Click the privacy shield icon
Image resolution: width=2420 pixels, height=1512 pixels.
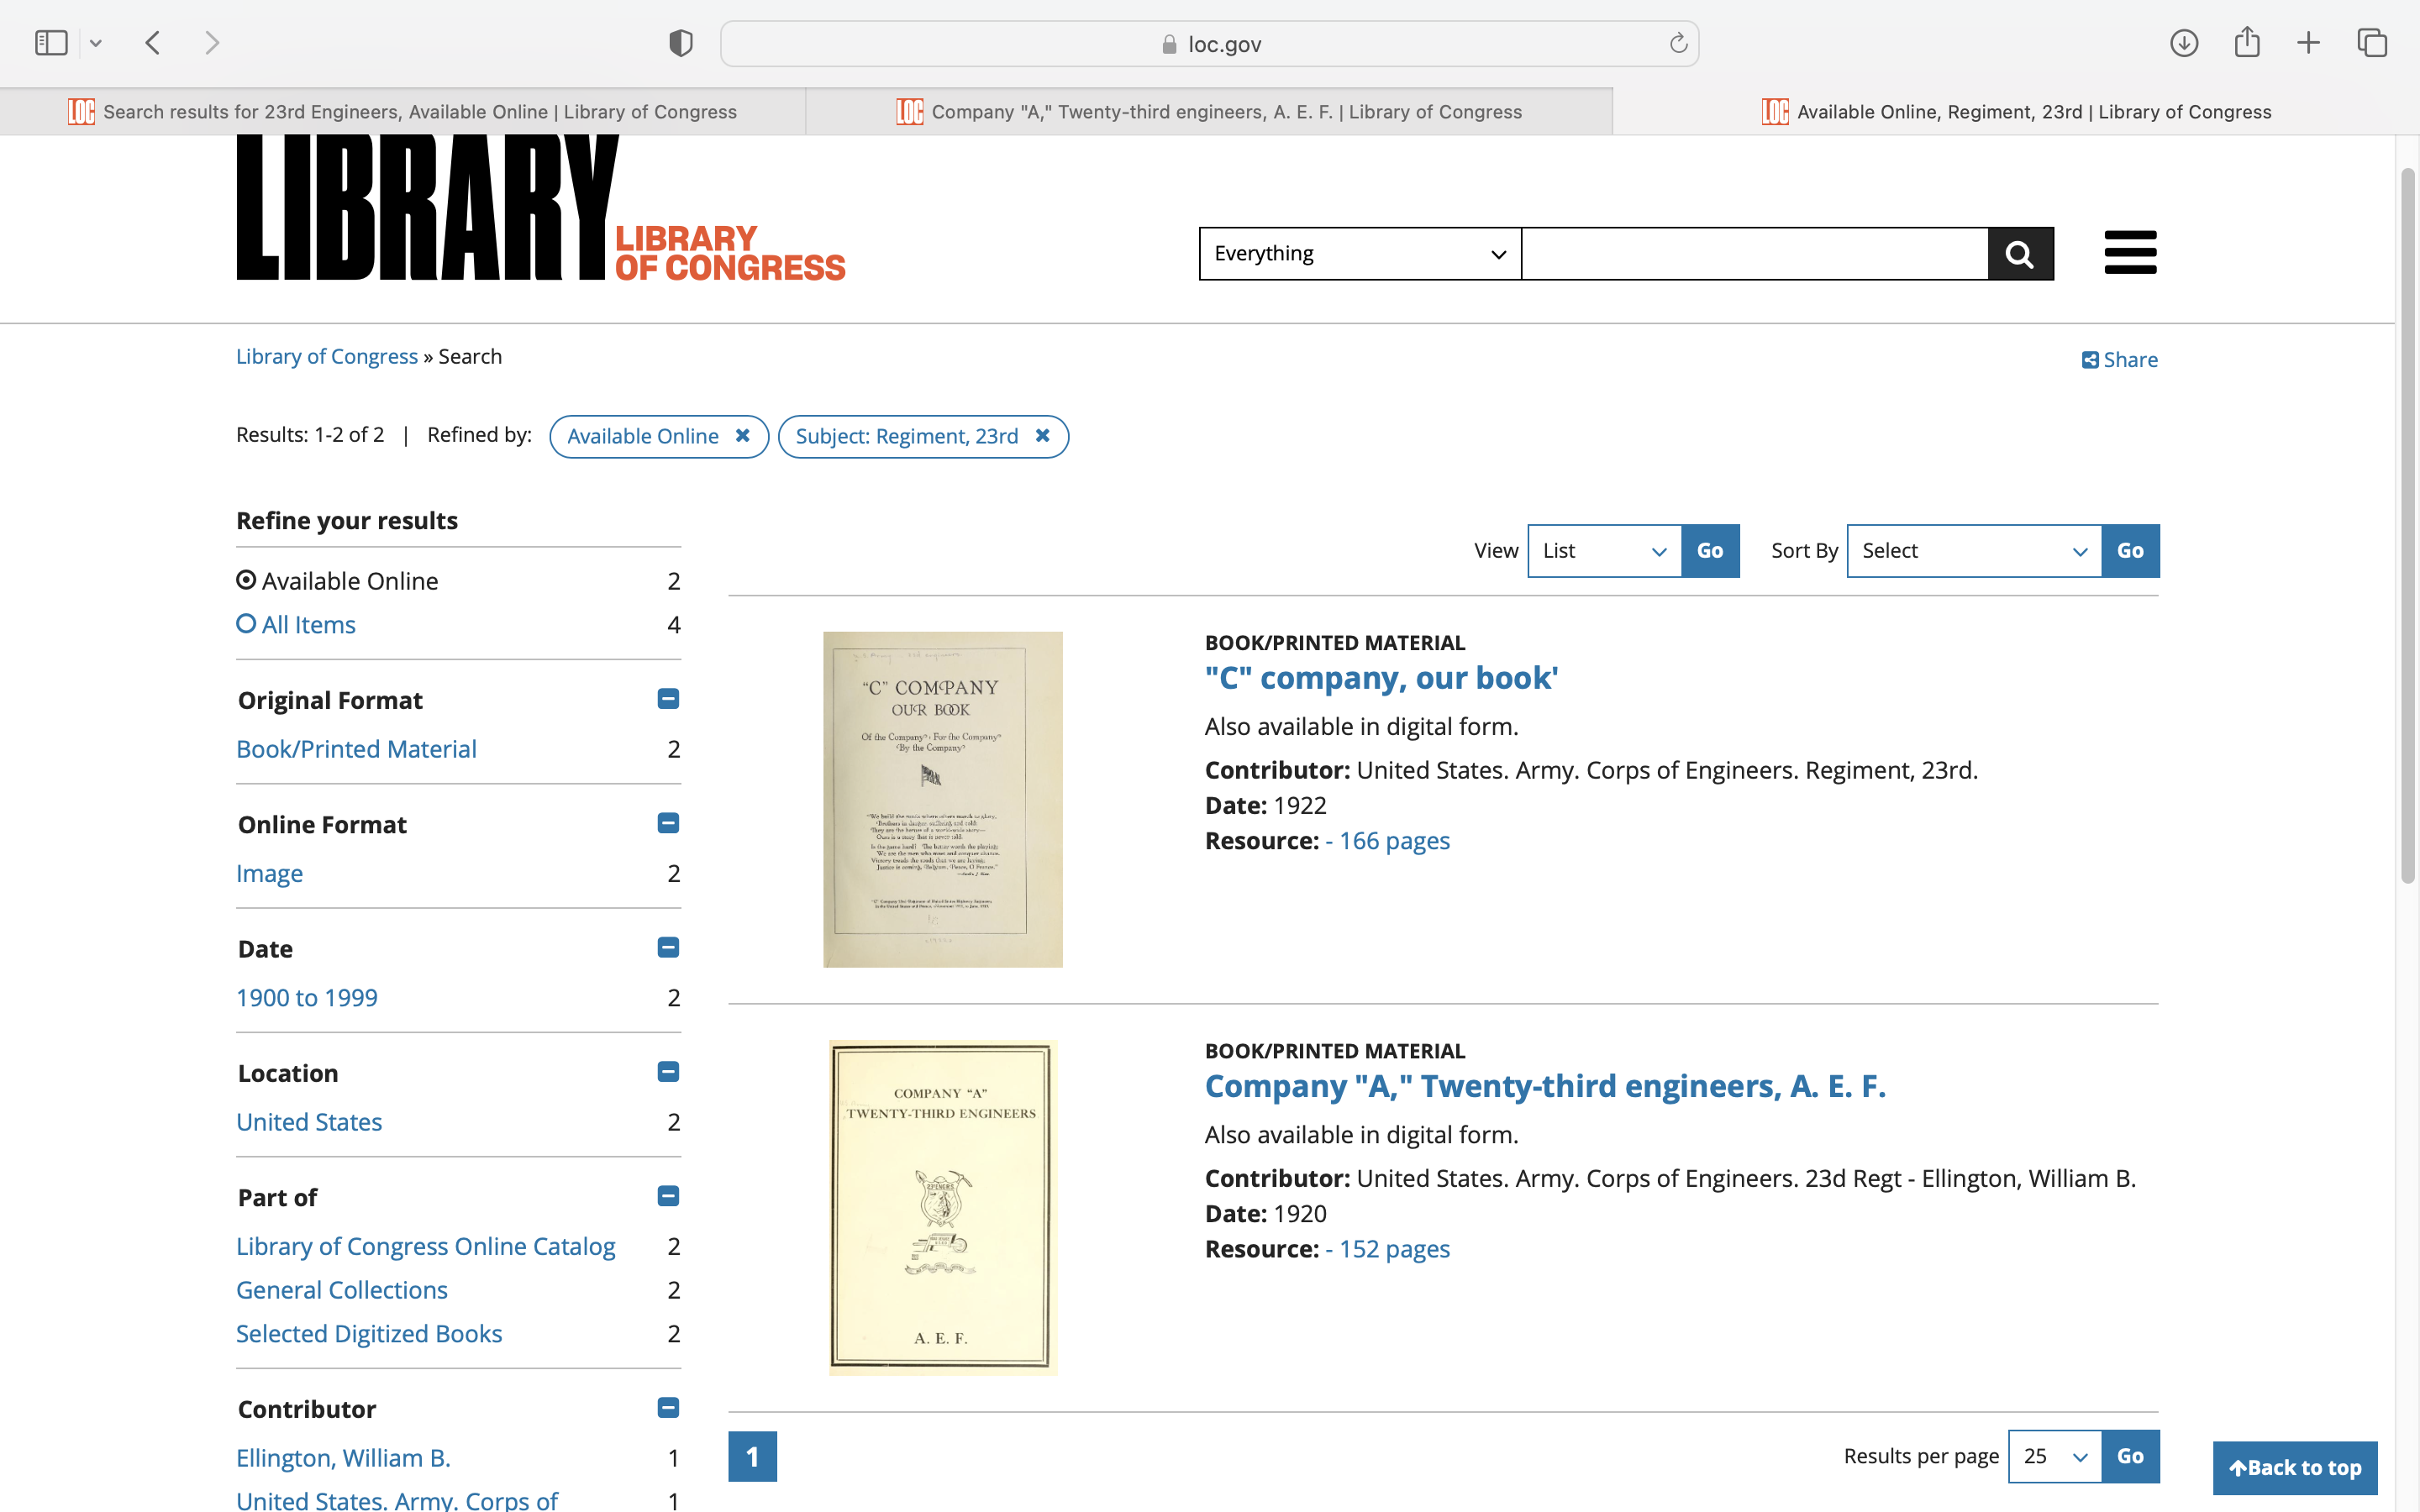pyautogui.click(x=680, y=43)
